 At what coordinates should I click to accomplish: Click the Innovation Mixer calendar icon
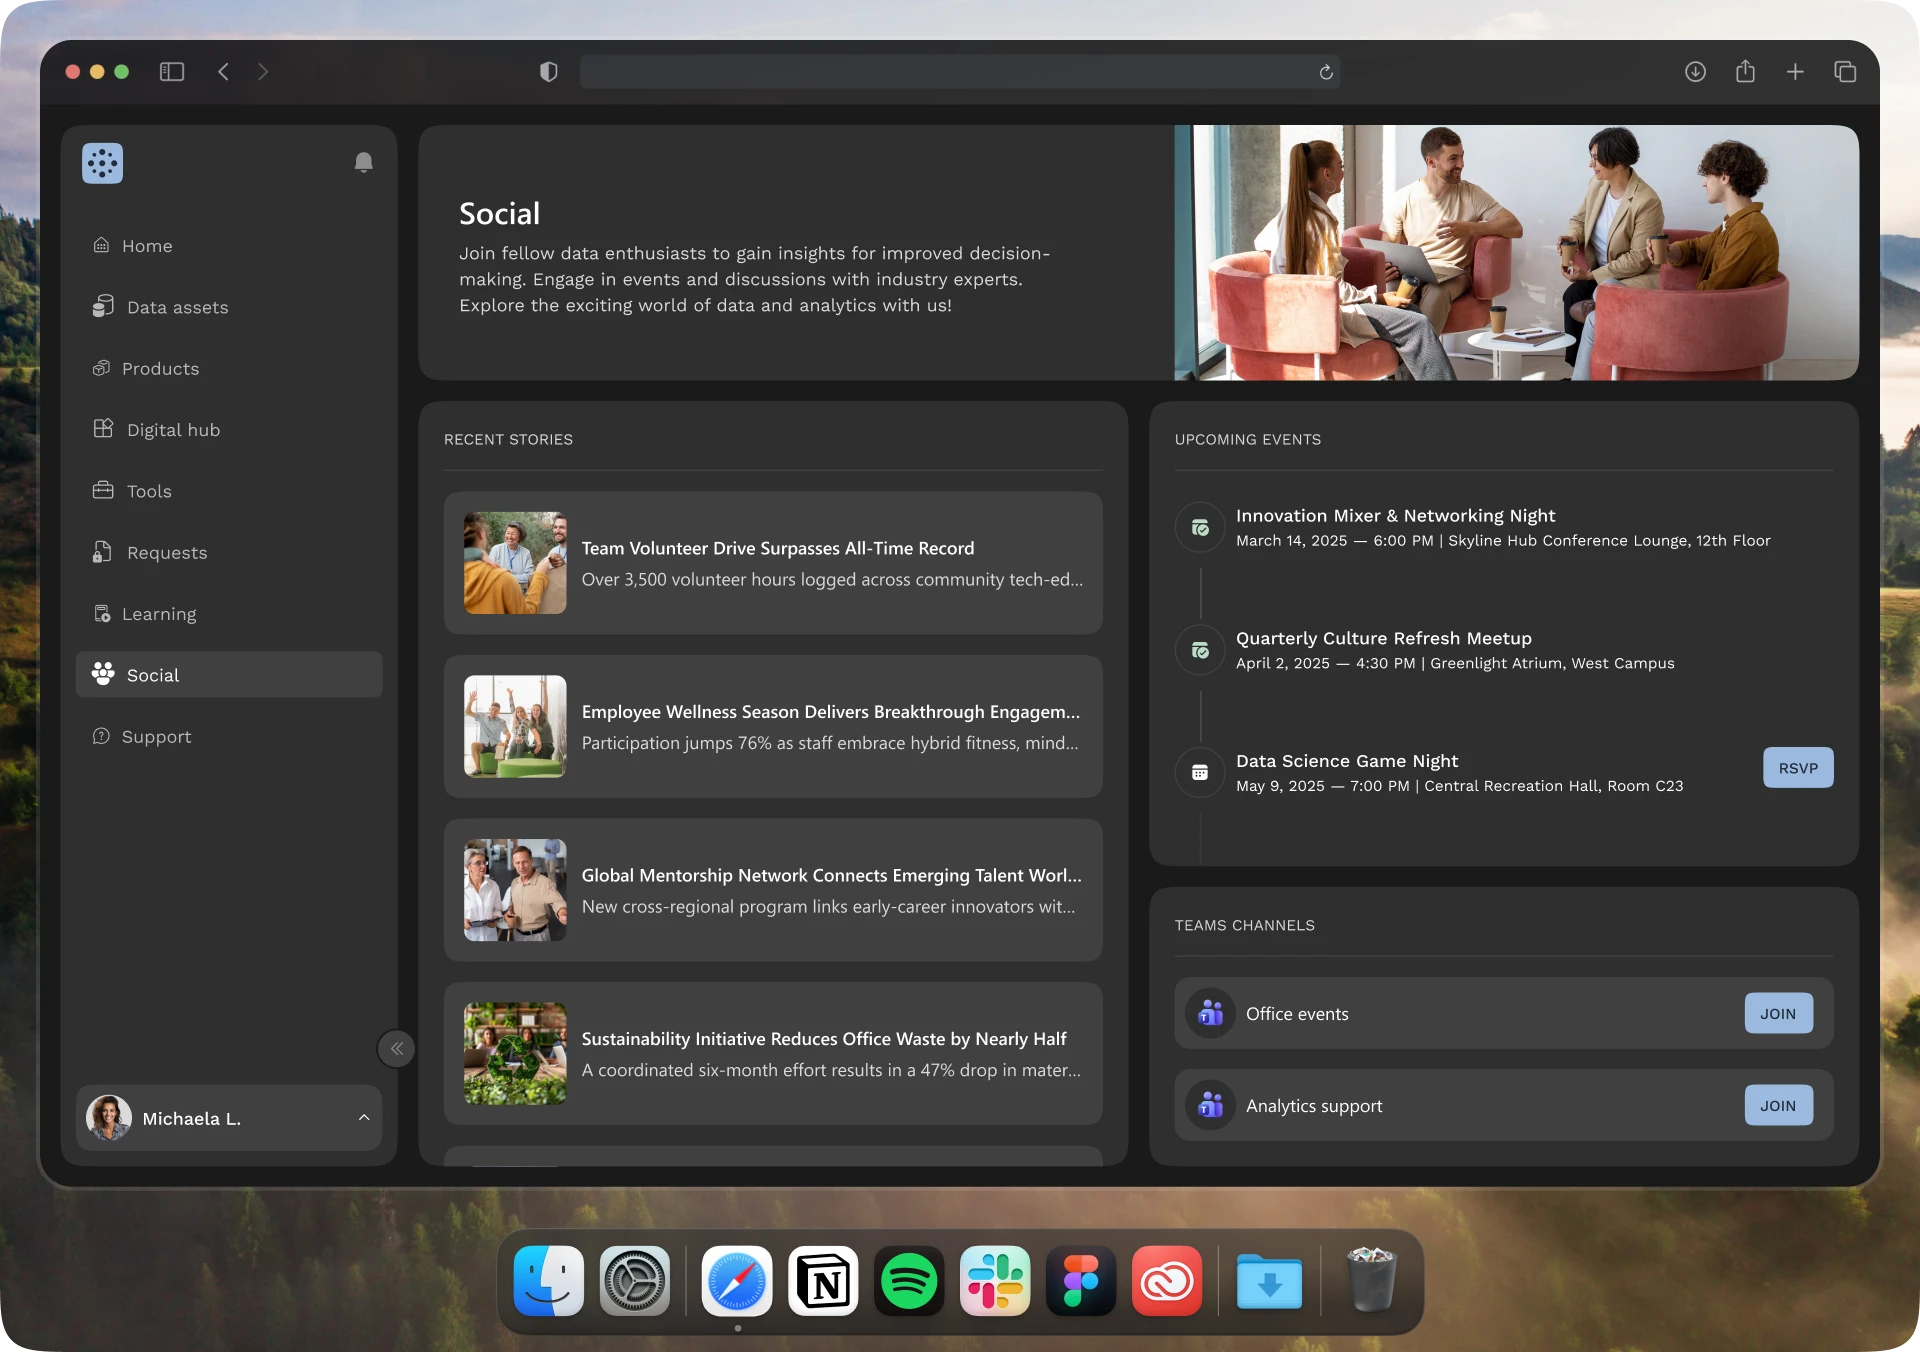click(x=1200, y=527)
